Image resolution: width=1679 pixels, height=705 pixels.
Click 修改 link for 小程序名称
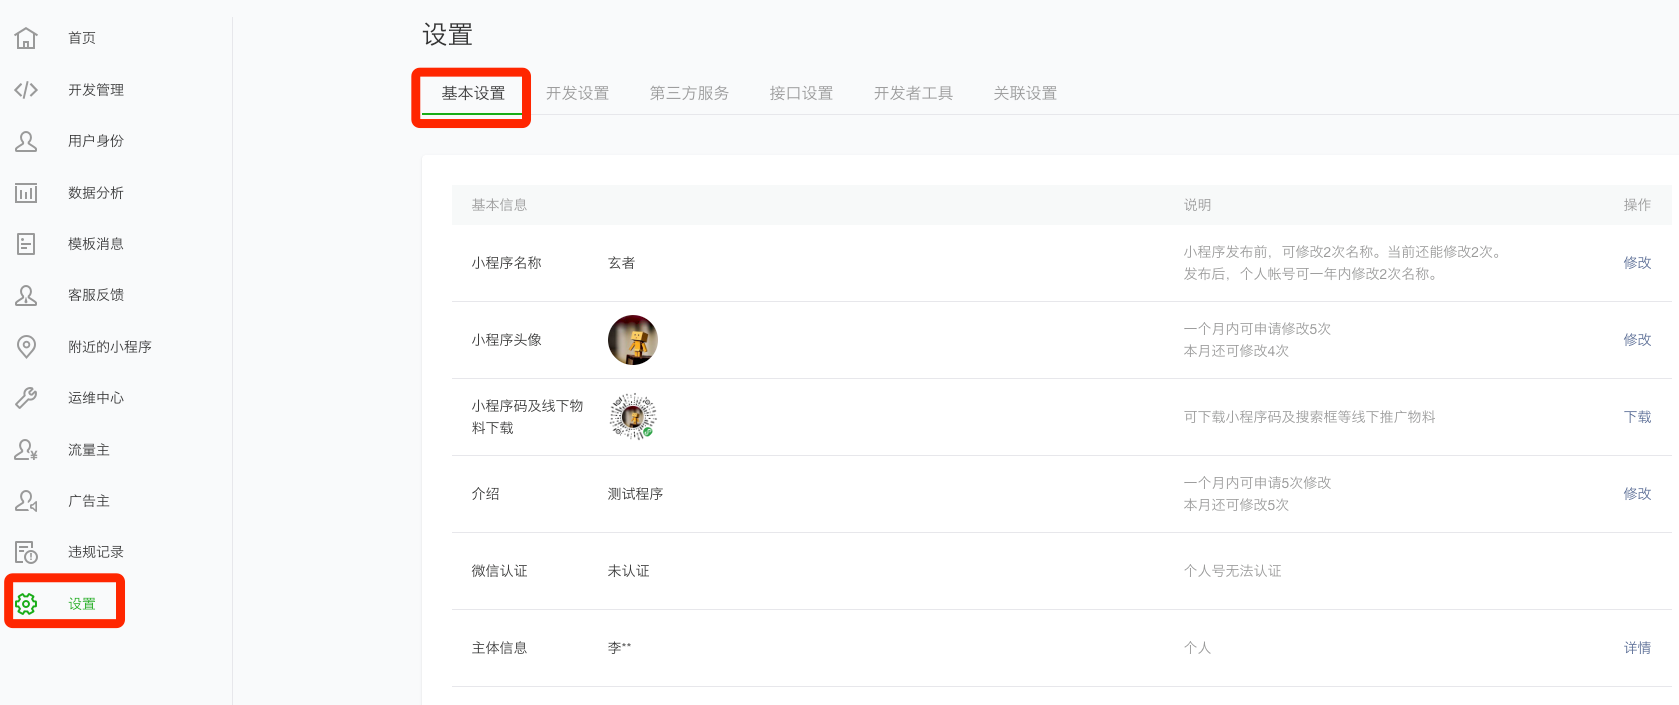tap(1637, 263)
